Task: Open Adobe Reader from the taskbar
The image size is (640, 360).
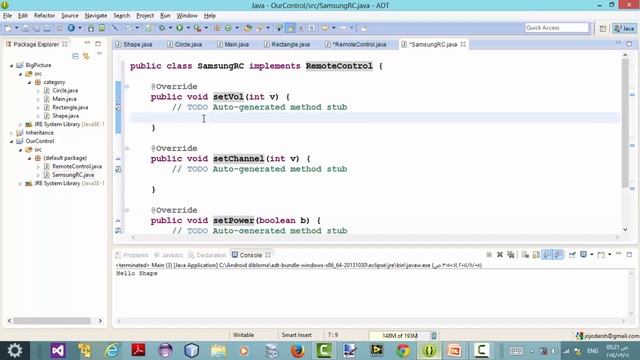Action: pyautogui.click(x=138, y=351)
